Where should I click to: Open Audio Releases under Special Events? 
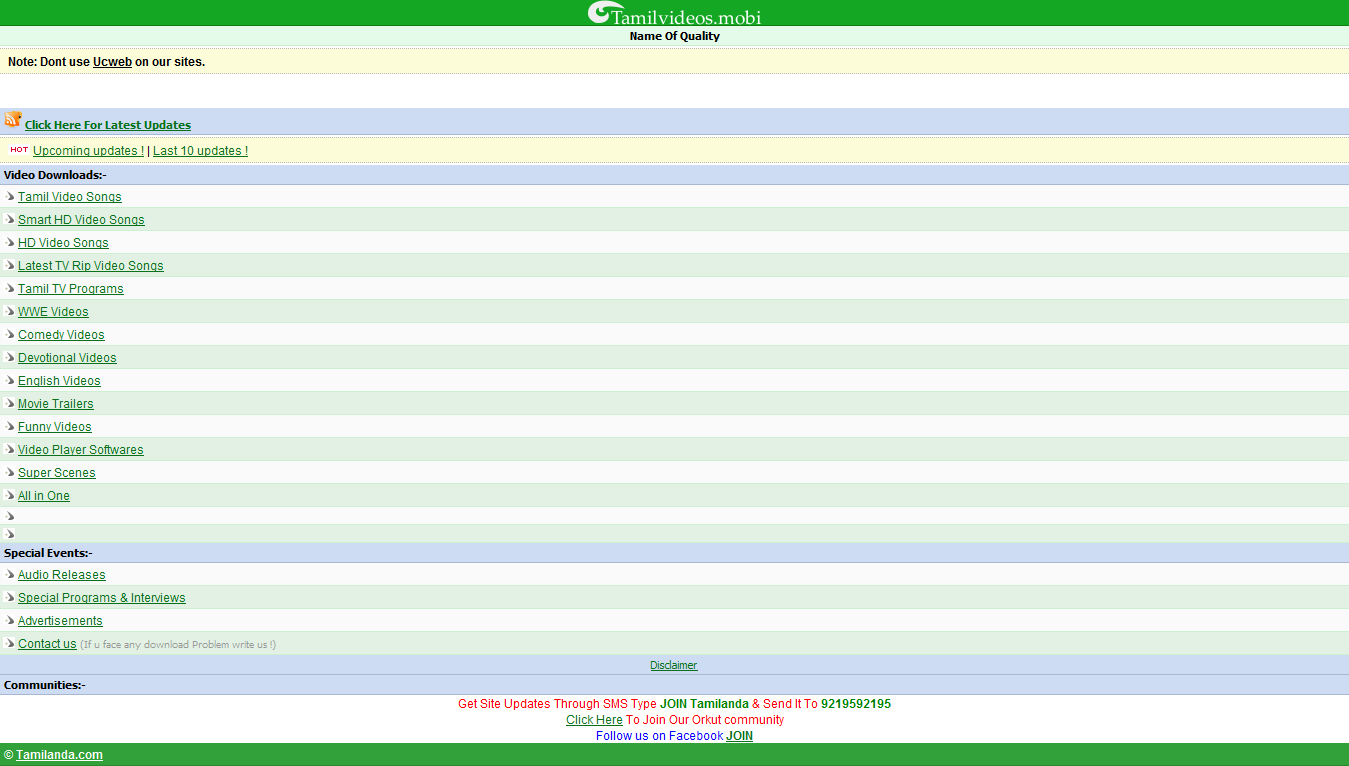click(x=62, y=575)
